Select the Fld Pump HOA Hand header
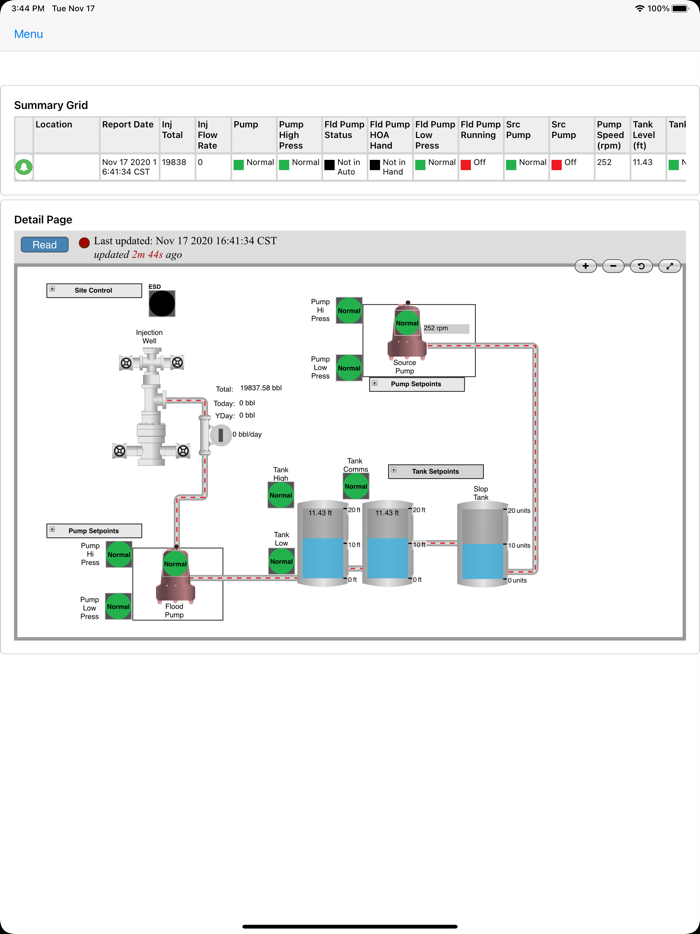The width and height of the screenshot is (700, 934). 390,135
